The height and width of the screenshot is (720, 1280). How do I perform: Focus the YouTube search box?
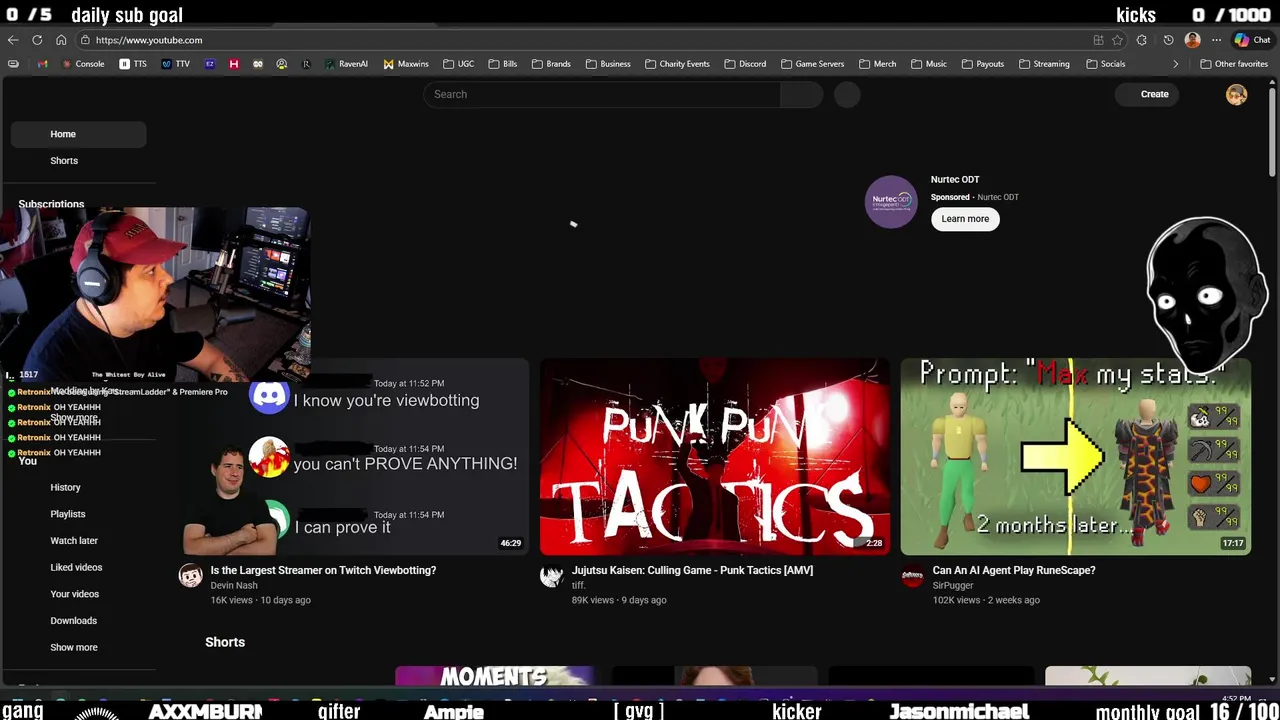click(x=601, y=94)
